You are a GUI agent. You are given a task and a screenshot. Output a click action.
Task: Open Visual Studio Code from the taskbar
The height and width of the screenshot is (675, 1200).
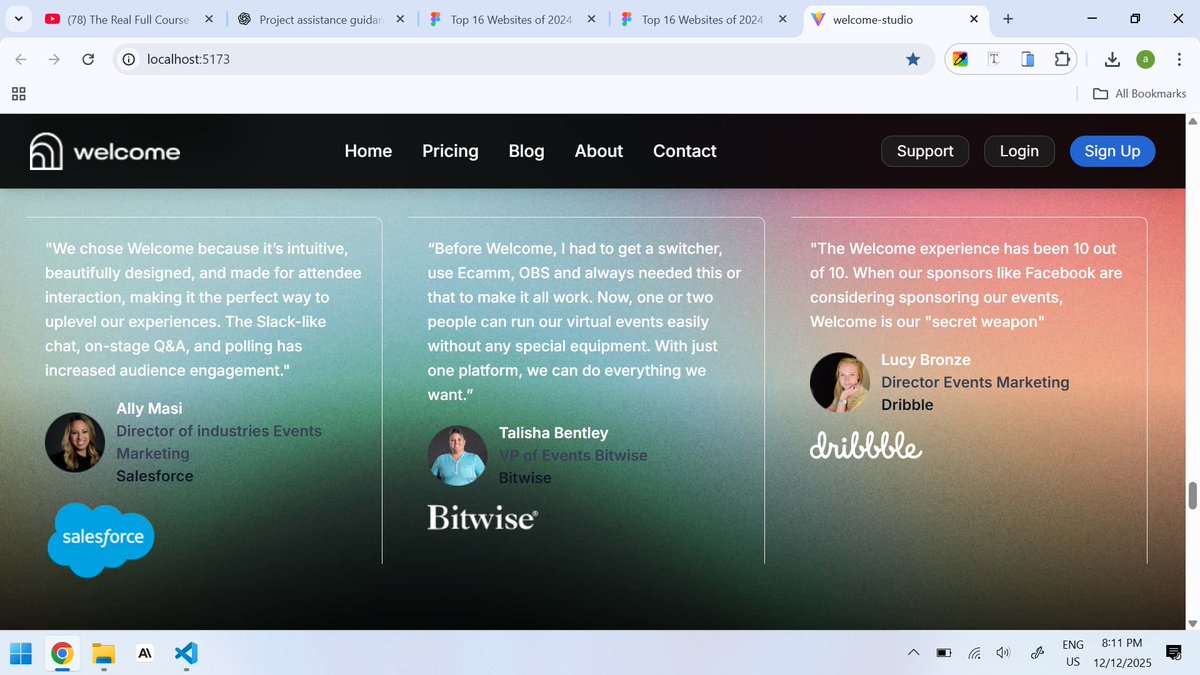185,654
